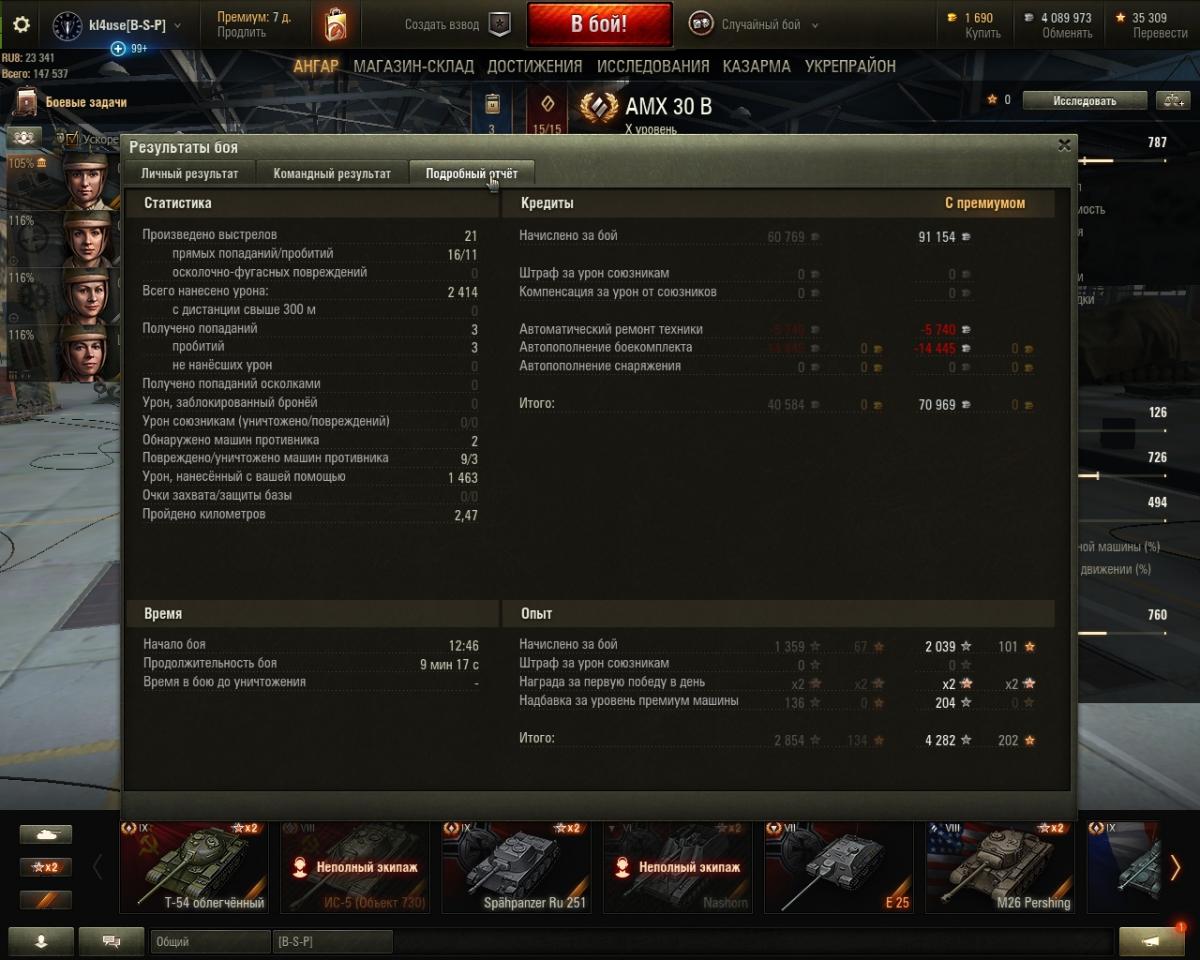Open the ИССЛЕДОВАНИЯ menu

(x=653, y=66)
